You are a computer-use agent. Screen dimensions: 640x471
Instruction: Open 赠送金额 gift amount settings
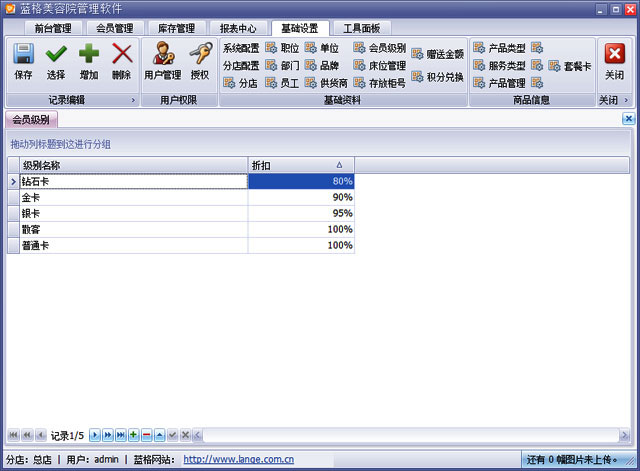tap(438, 54)
